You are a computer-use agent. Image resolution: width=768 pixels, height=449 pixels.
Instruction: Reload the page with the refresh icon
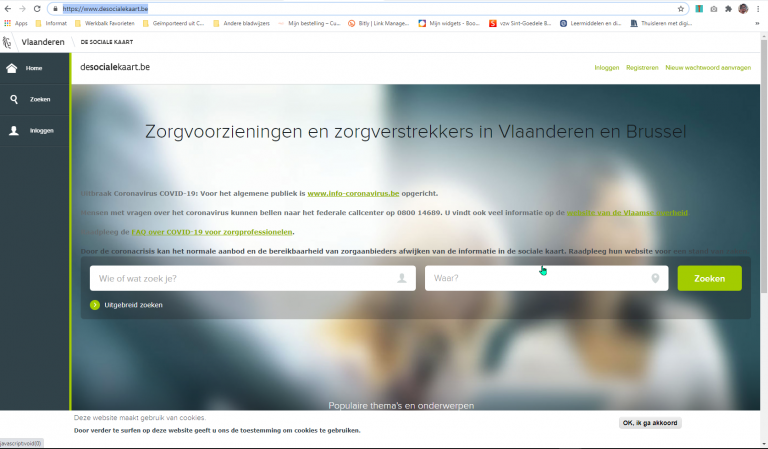[x=37, y=9]
